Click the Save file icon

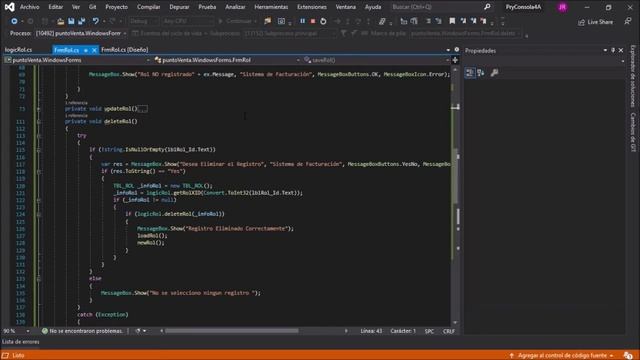[71, 21]
